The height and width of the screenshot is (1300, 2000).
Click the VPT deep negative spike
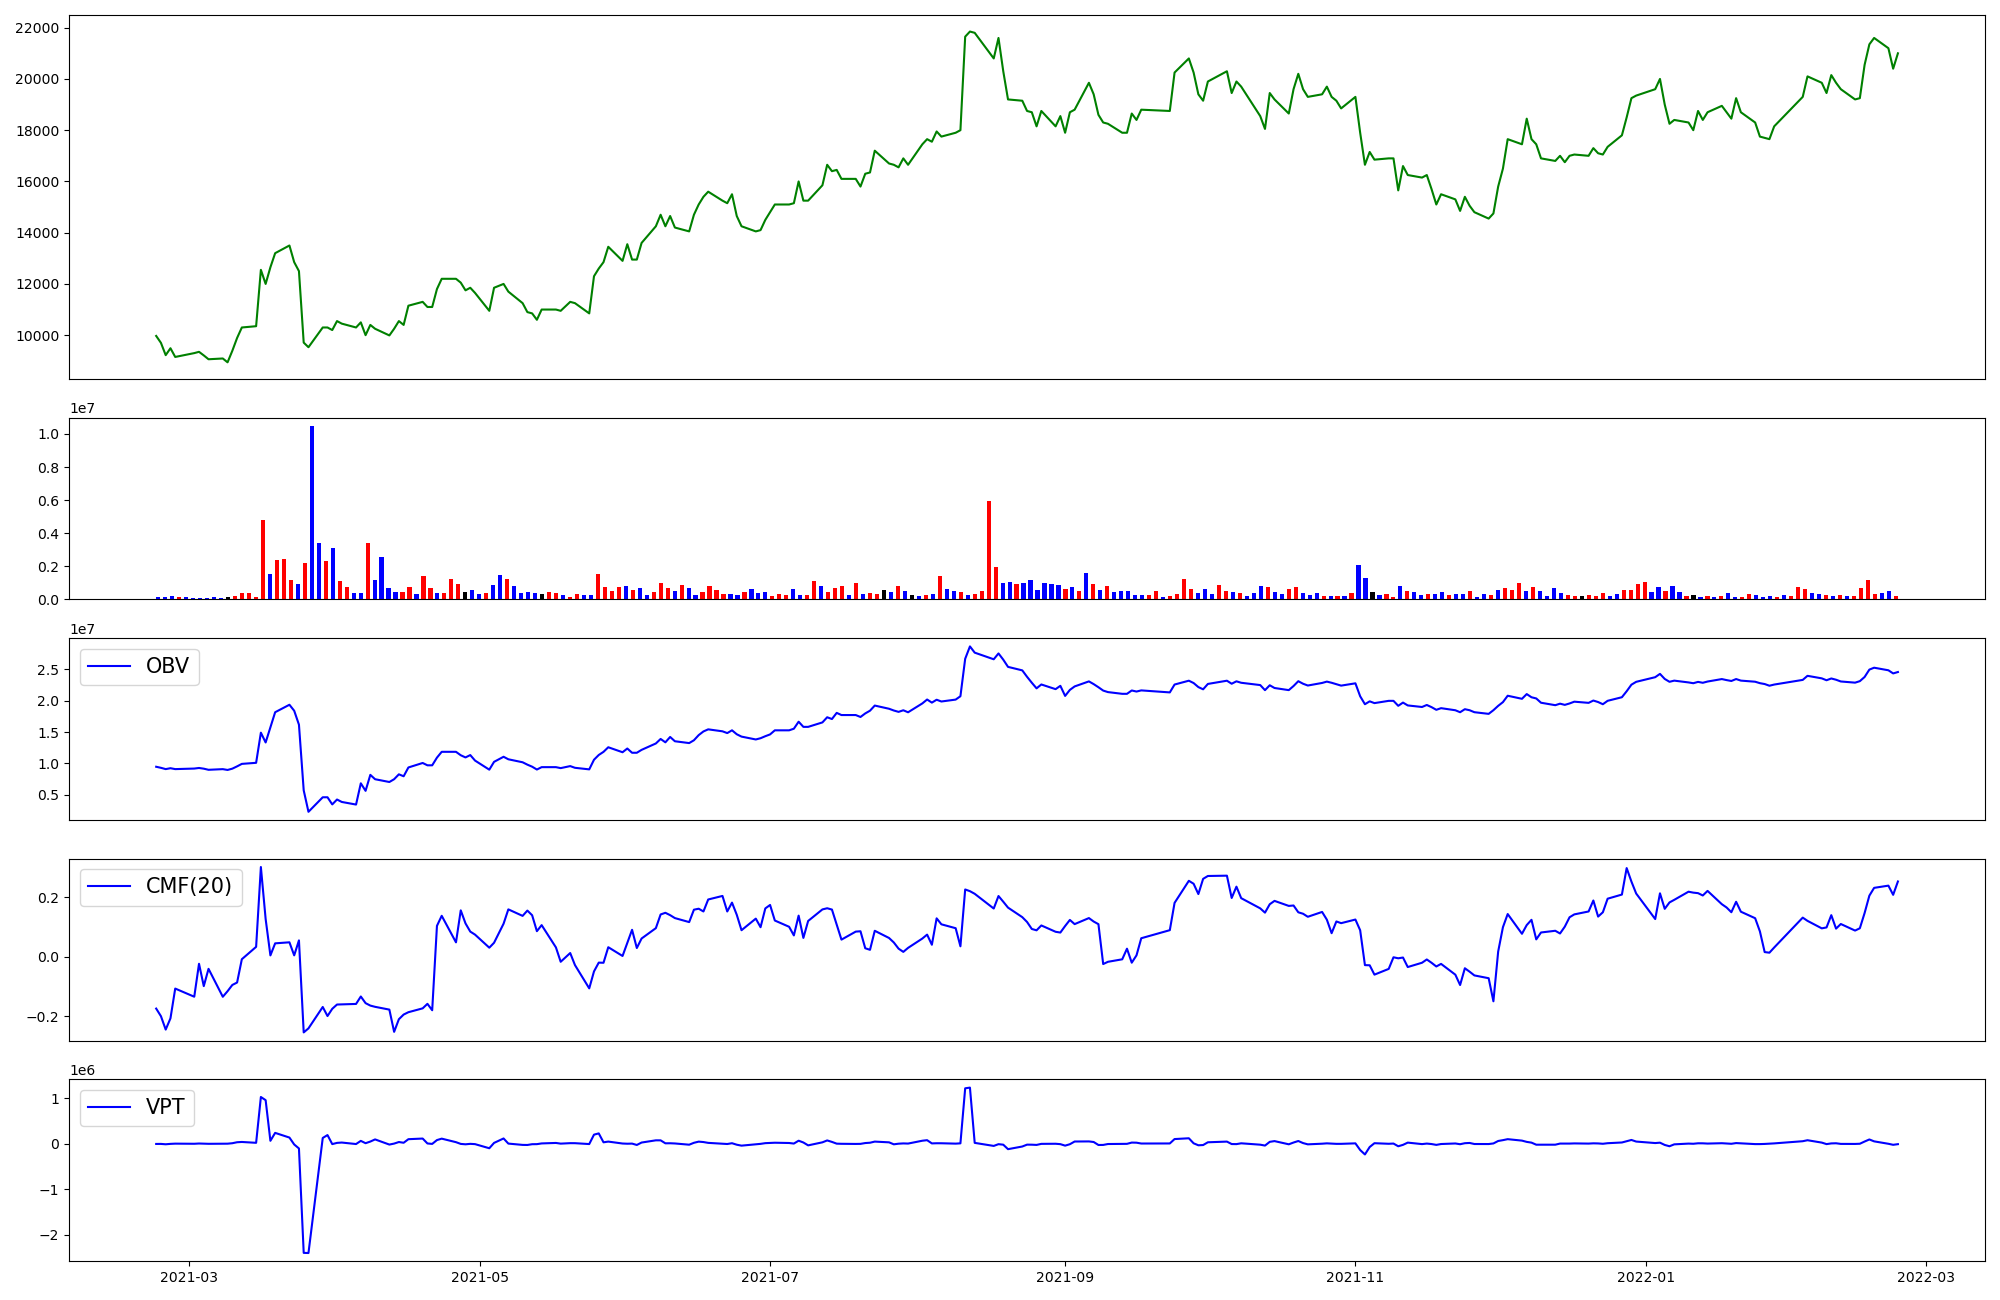click(x=306, y=1251)
